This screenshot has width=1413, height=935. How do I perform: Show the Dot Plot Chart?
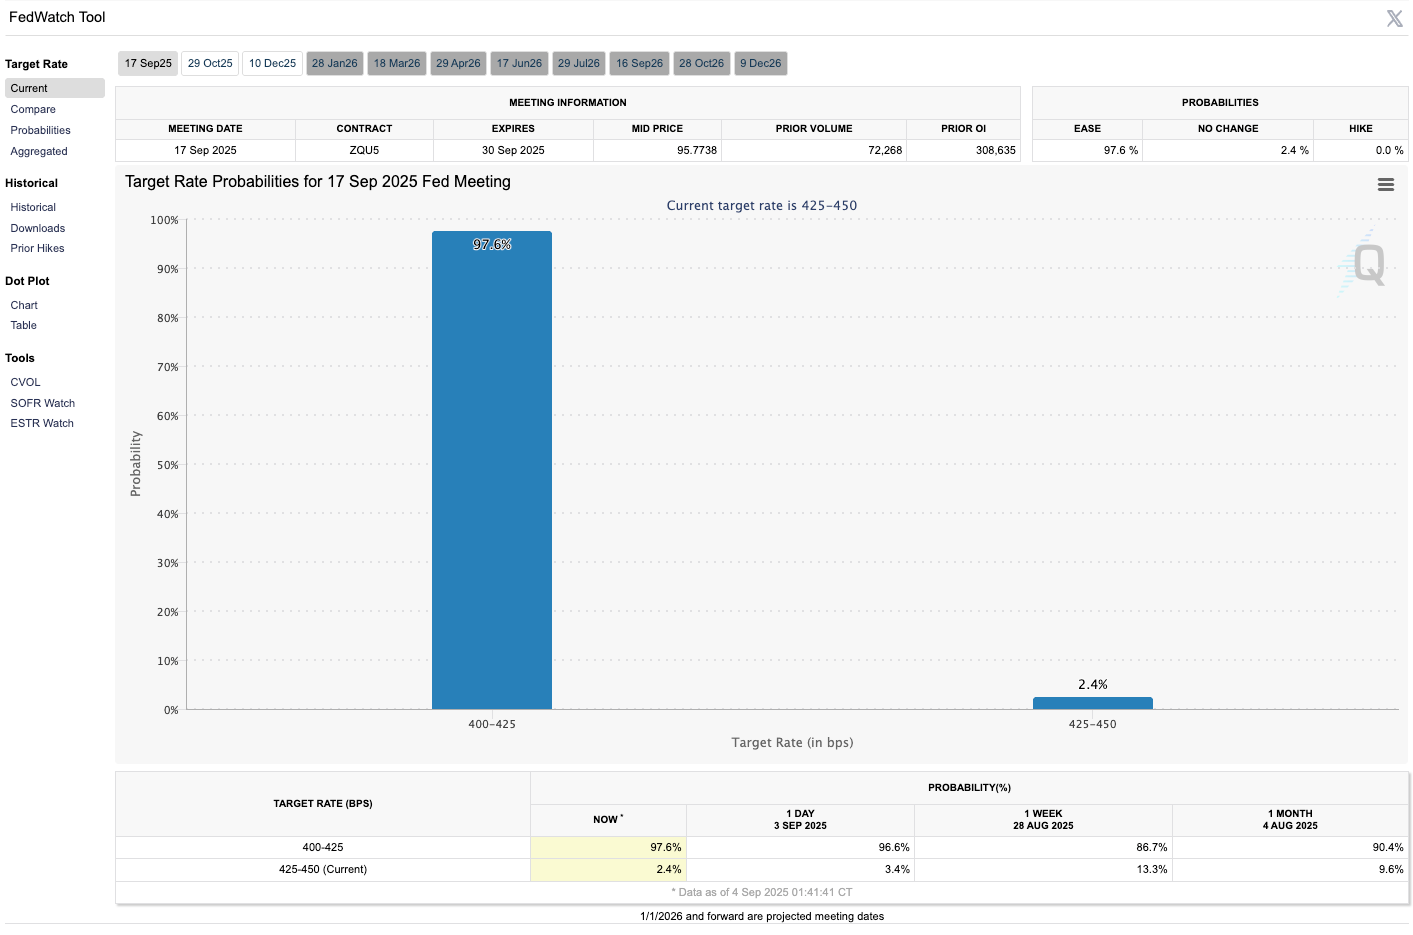(24, 306)
